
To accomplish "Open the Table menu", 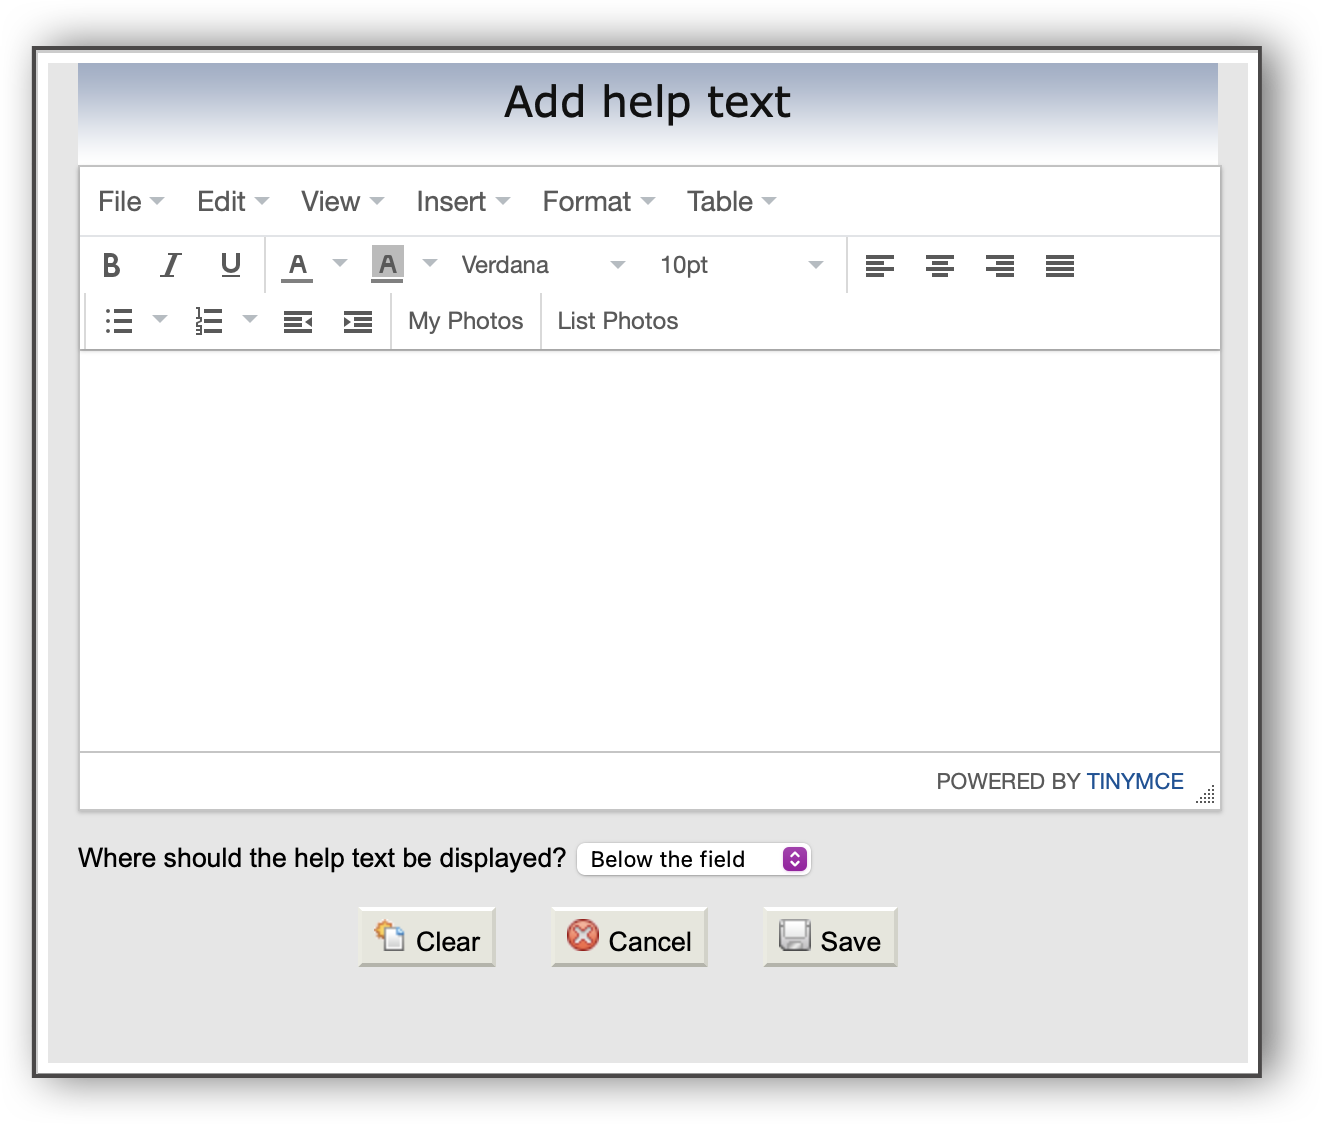I will click(731, 202).
